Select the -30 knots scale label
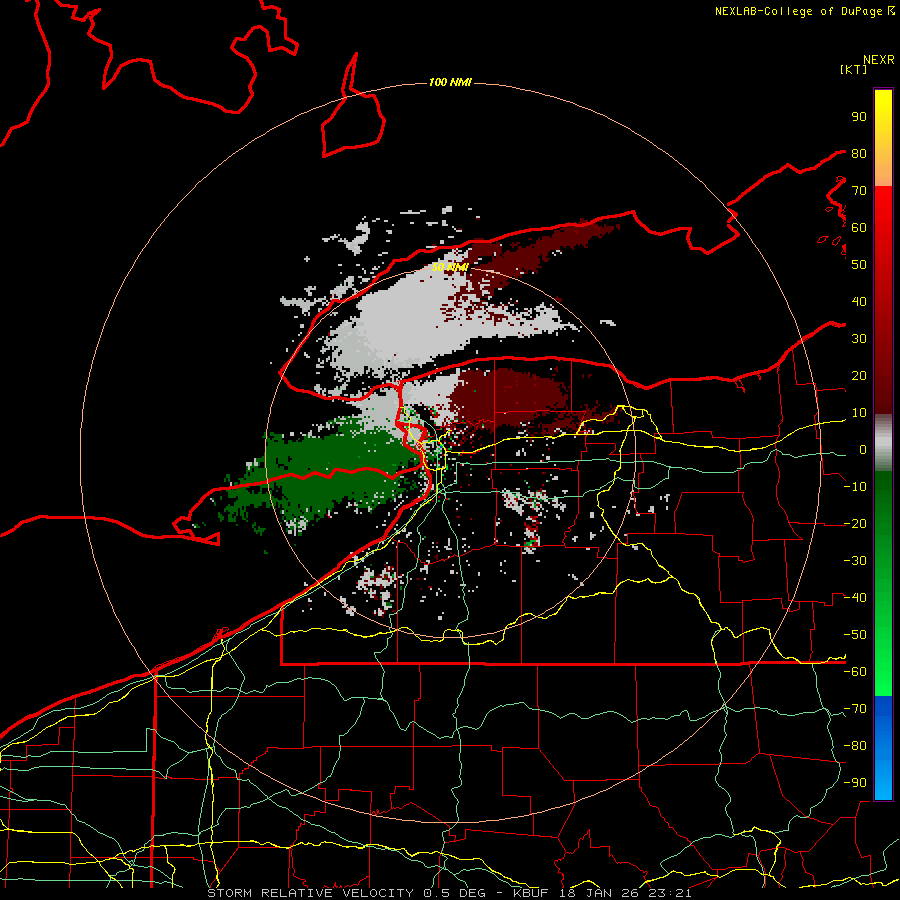 pyautogui.click(x=855, y=560)
